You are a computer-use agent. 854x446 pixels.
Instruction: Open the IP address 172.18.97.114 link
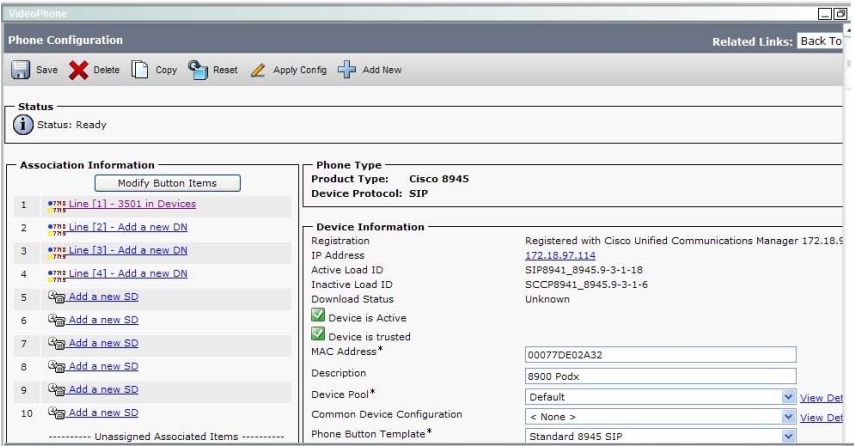(560, 255)
